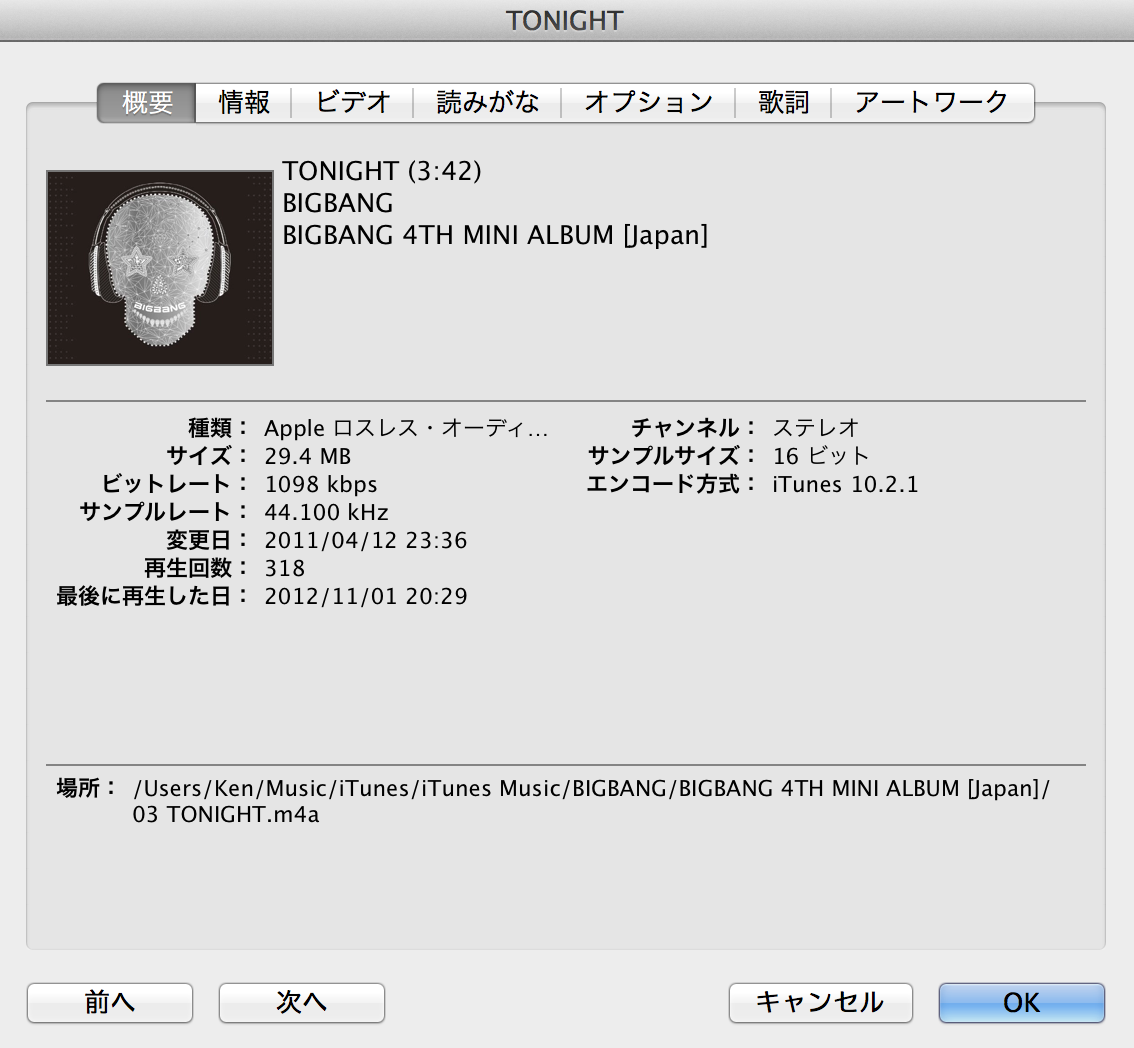Click the encoder value iTunes 10.2.1
The height and width of the screenshot is (1048, 1134).
[x=845, y=485]
